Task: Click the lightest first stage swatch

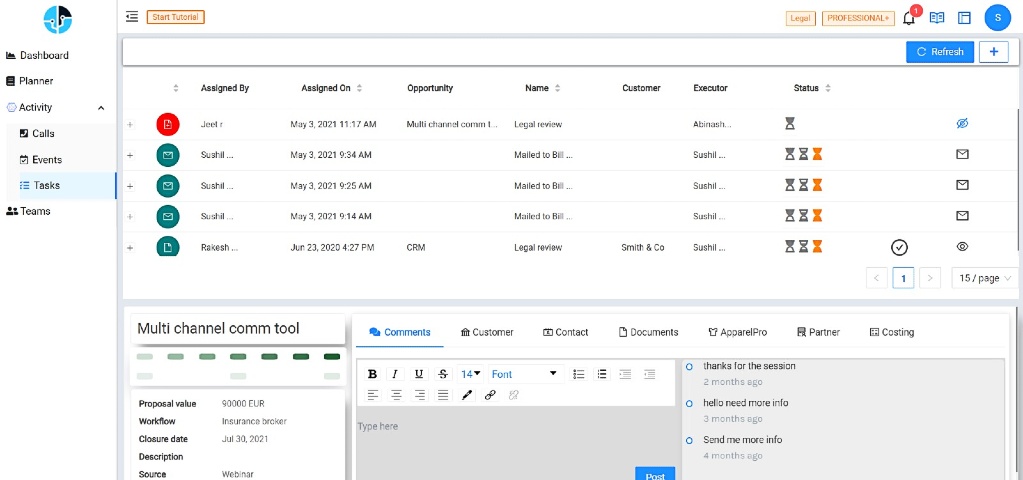Action: tap(144, 357)
